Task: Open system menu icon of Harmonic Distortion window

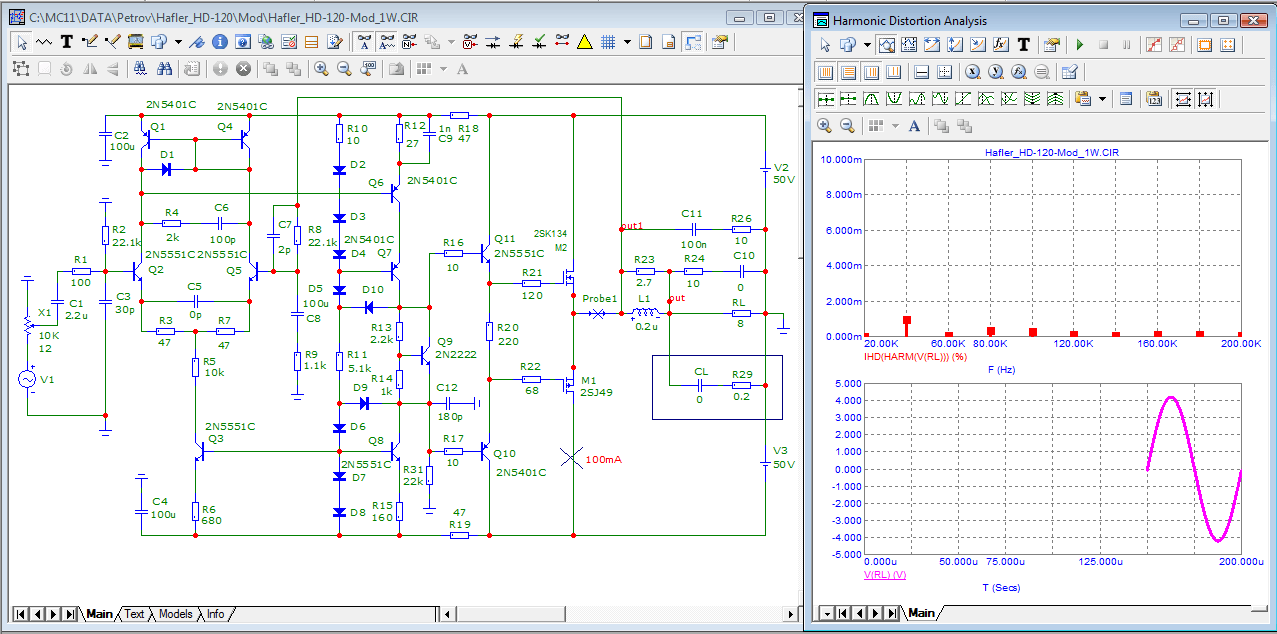Action: pos(821,20)
